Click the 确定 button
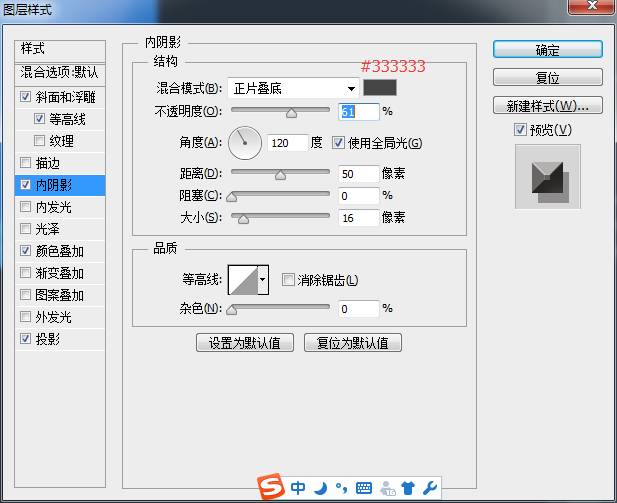The width and height of the screenshot is (617, 503). click(547, 50)
